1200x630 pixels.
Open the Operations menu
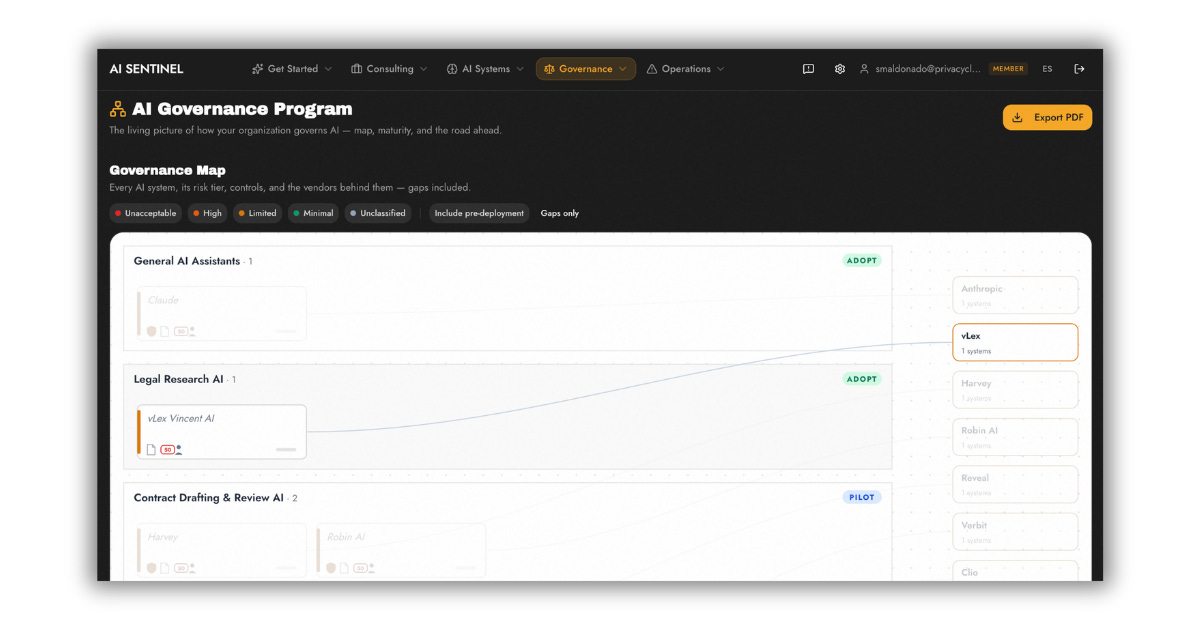685,69
